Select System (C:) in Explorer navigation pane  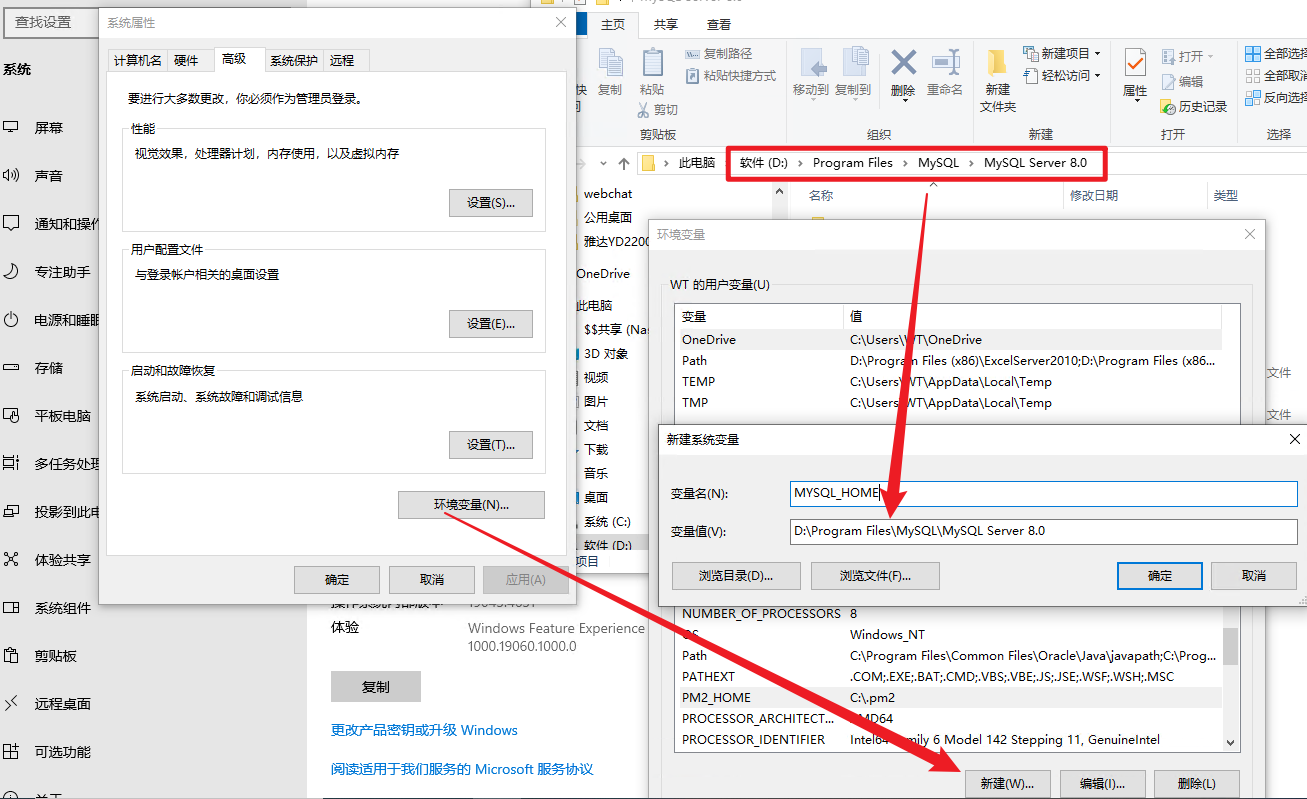coord(608,522)
